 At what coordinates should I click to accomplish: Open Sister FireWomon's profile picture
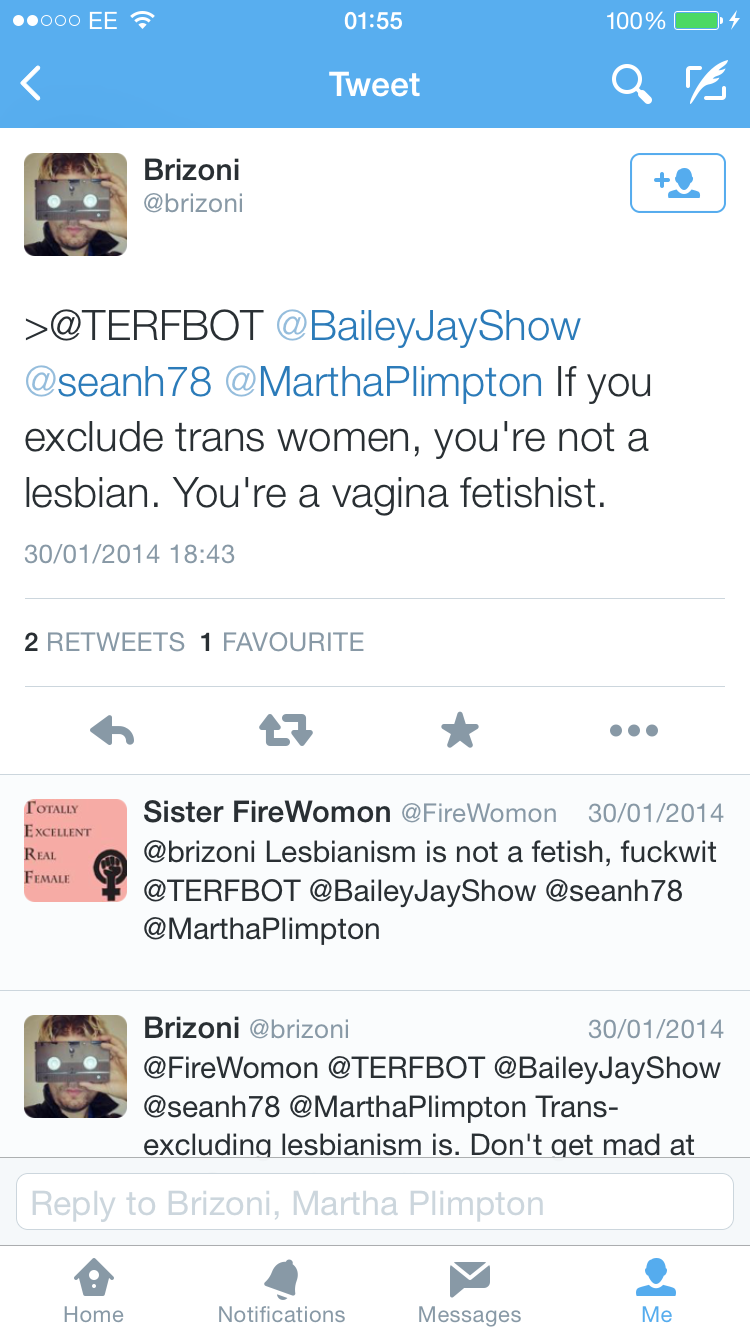(x=75, y=850)
